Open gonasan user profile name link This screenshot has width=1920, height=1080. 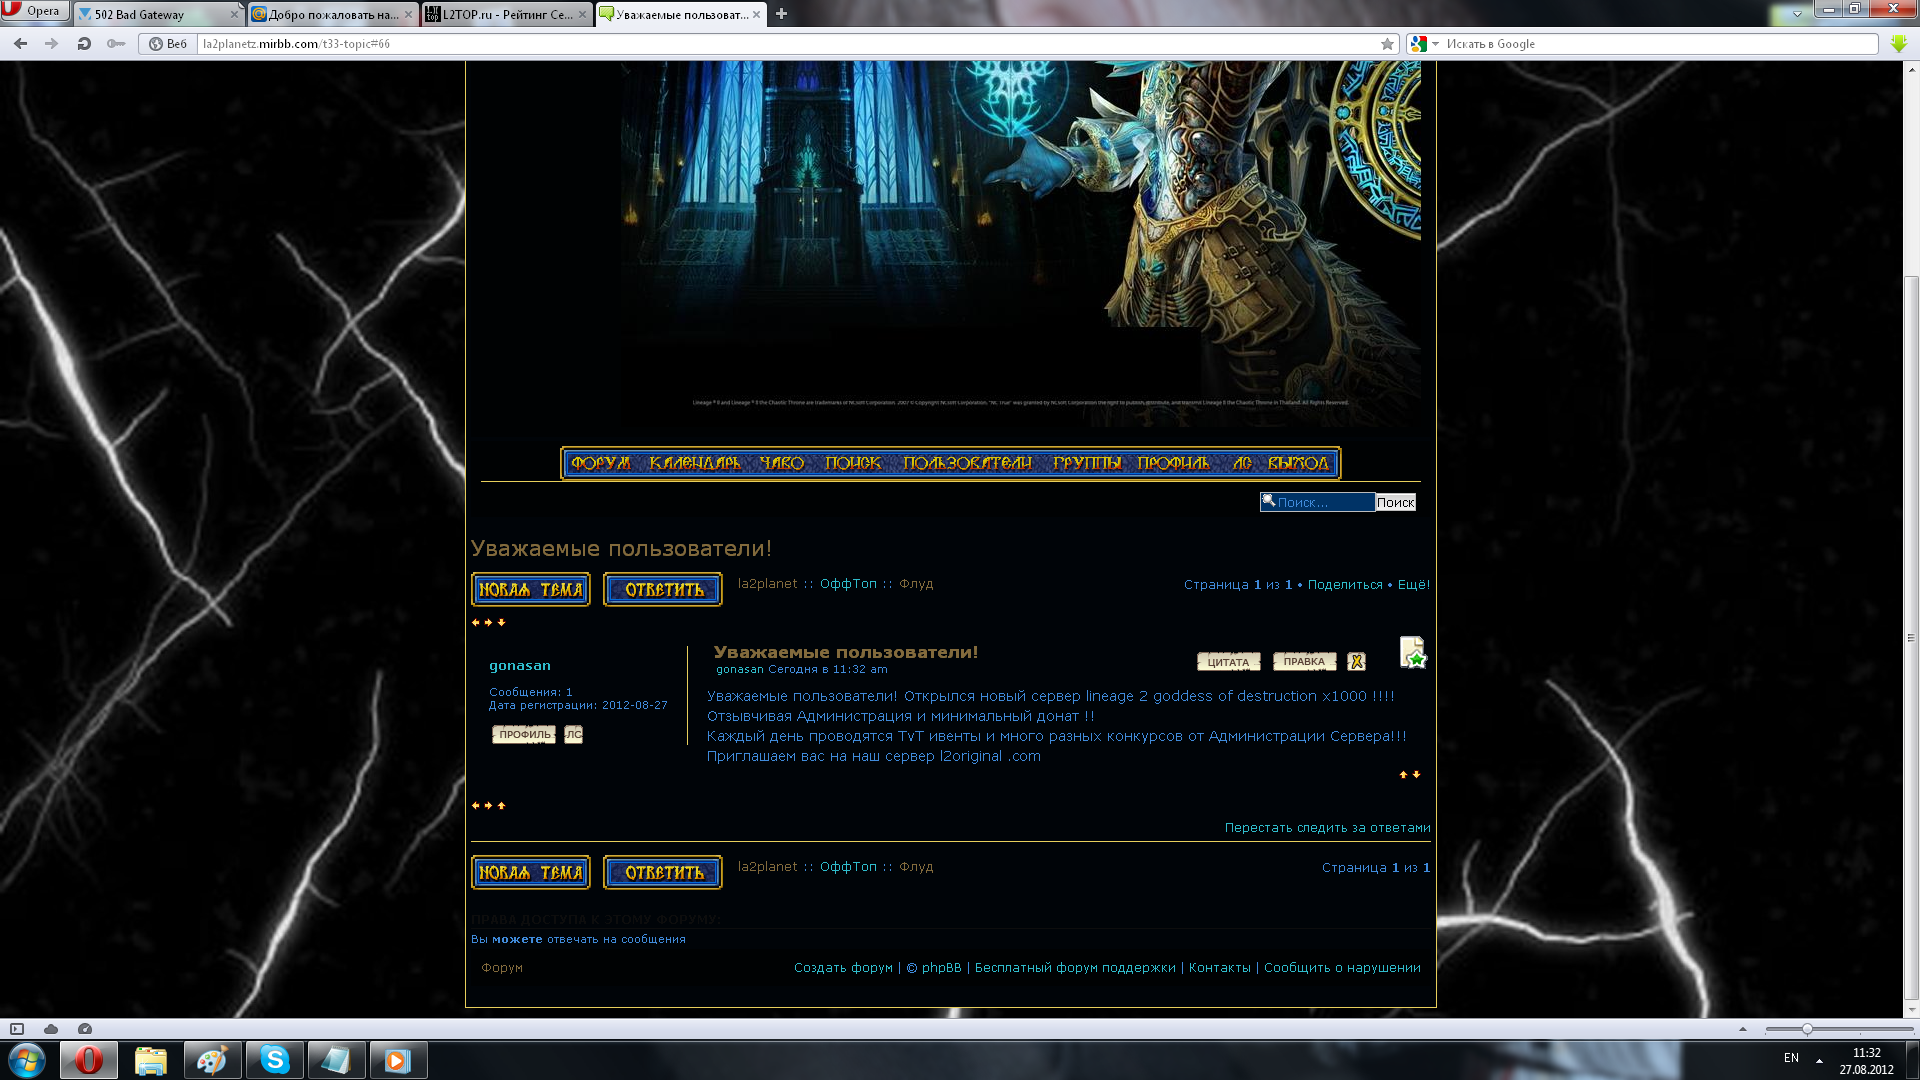coord(520,665)
